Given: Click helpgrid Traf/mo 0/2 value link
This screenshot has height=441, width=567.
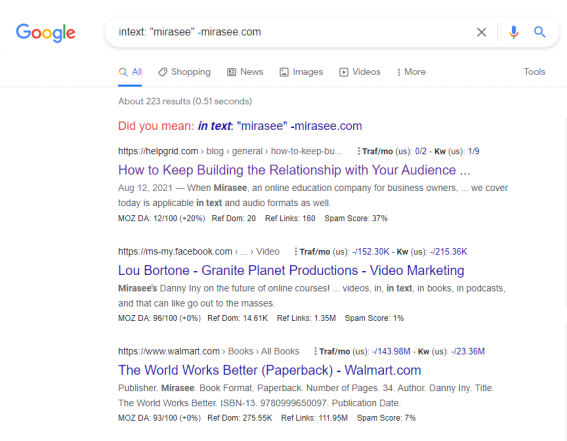Looking at the screenshot, I should [421, 151].
